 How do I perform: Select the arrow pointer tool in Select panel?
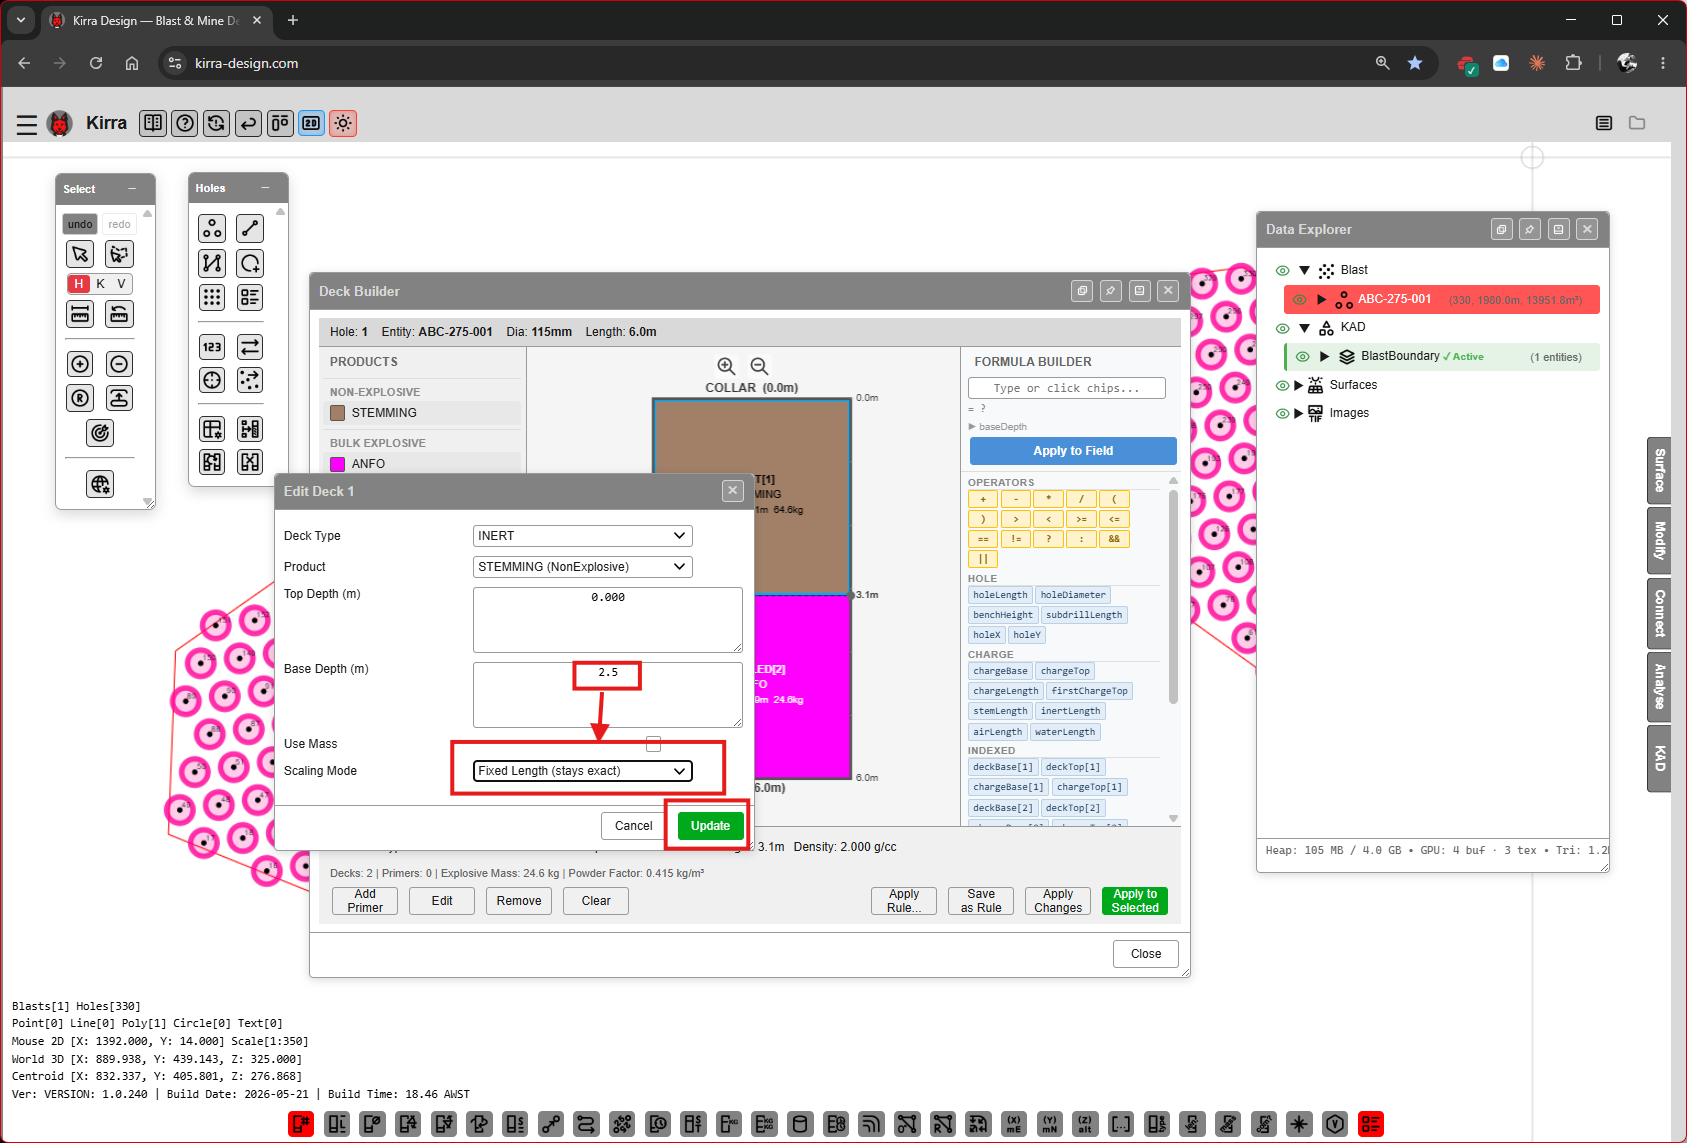coord(80,254)
